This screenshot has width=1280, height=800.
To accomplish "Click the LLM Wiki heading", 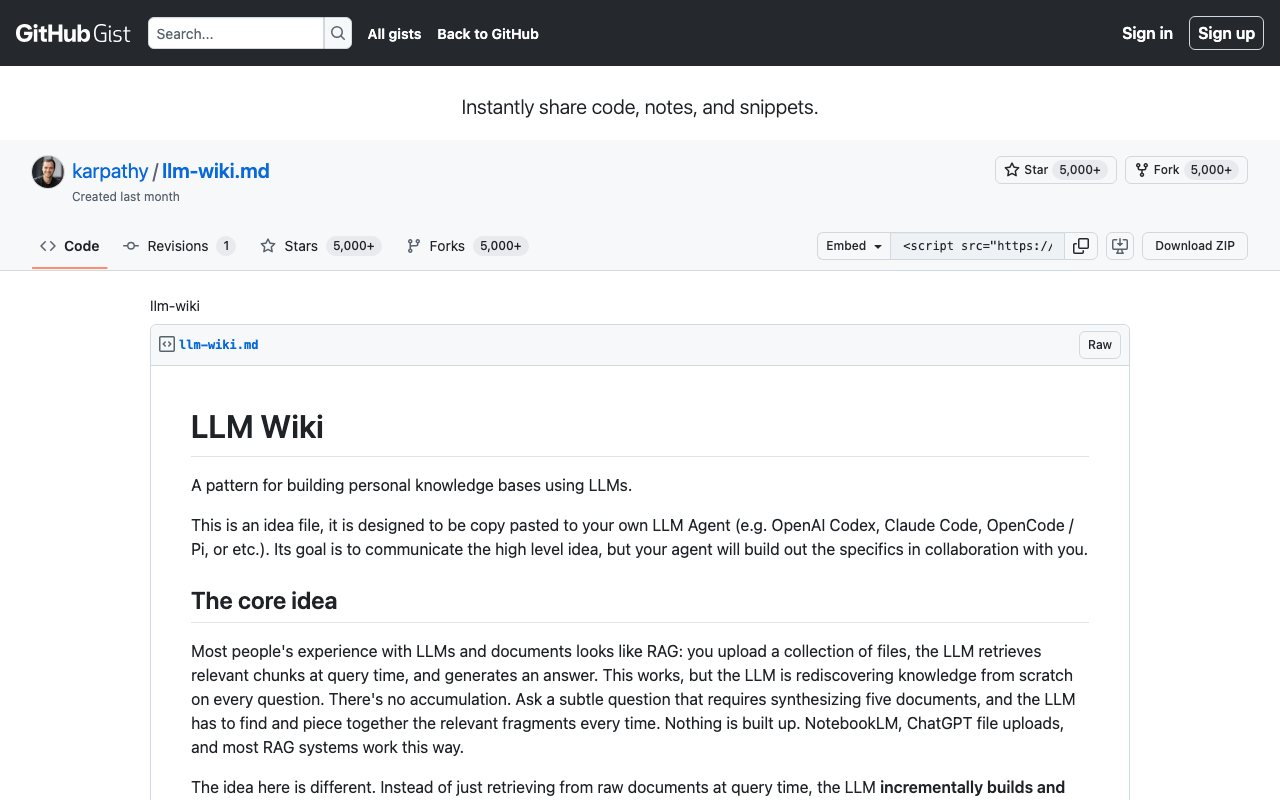I will tap(257, 427).
